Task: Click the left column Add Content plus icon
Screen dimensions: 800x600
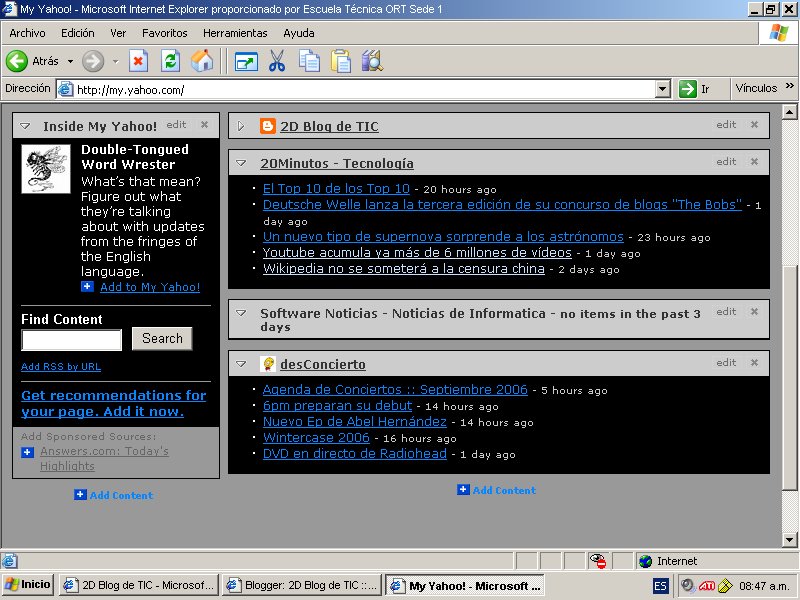Action: tap(80, 494)
